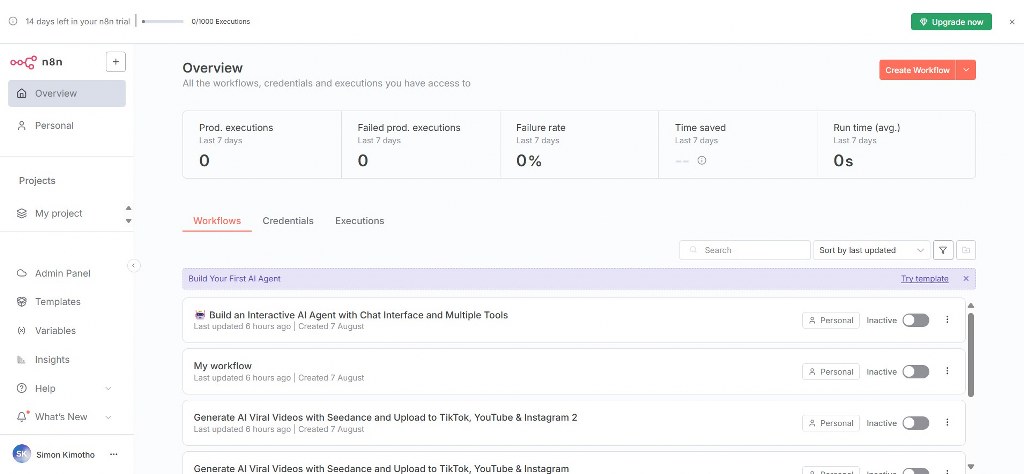Click the scrollbar up arrow in workflow list
Screen dimensions: 1024x474
(970, 306)
